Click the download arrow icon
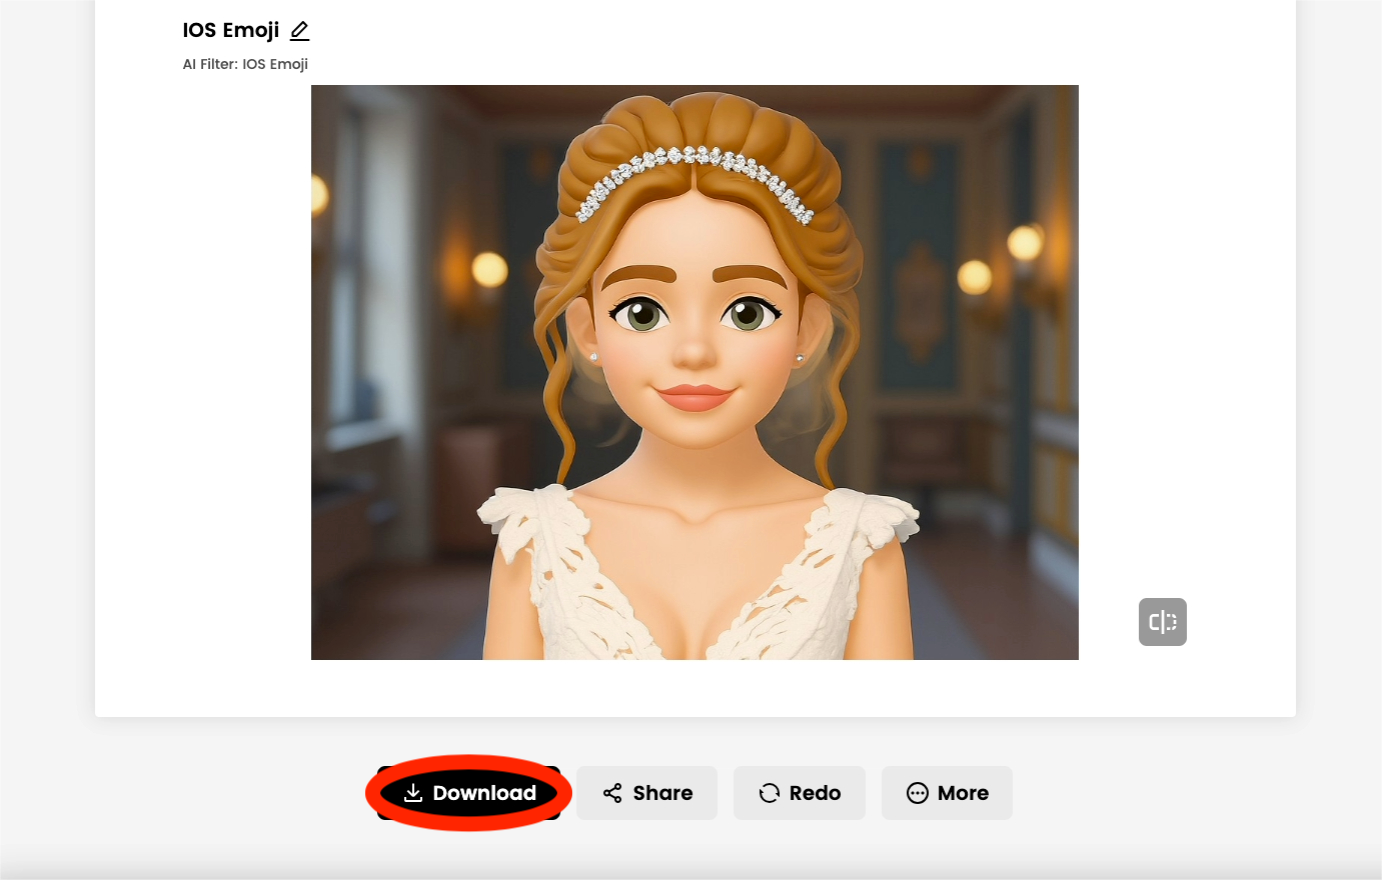The width and height of the screenshot is (1382, 880). (413, 793)
